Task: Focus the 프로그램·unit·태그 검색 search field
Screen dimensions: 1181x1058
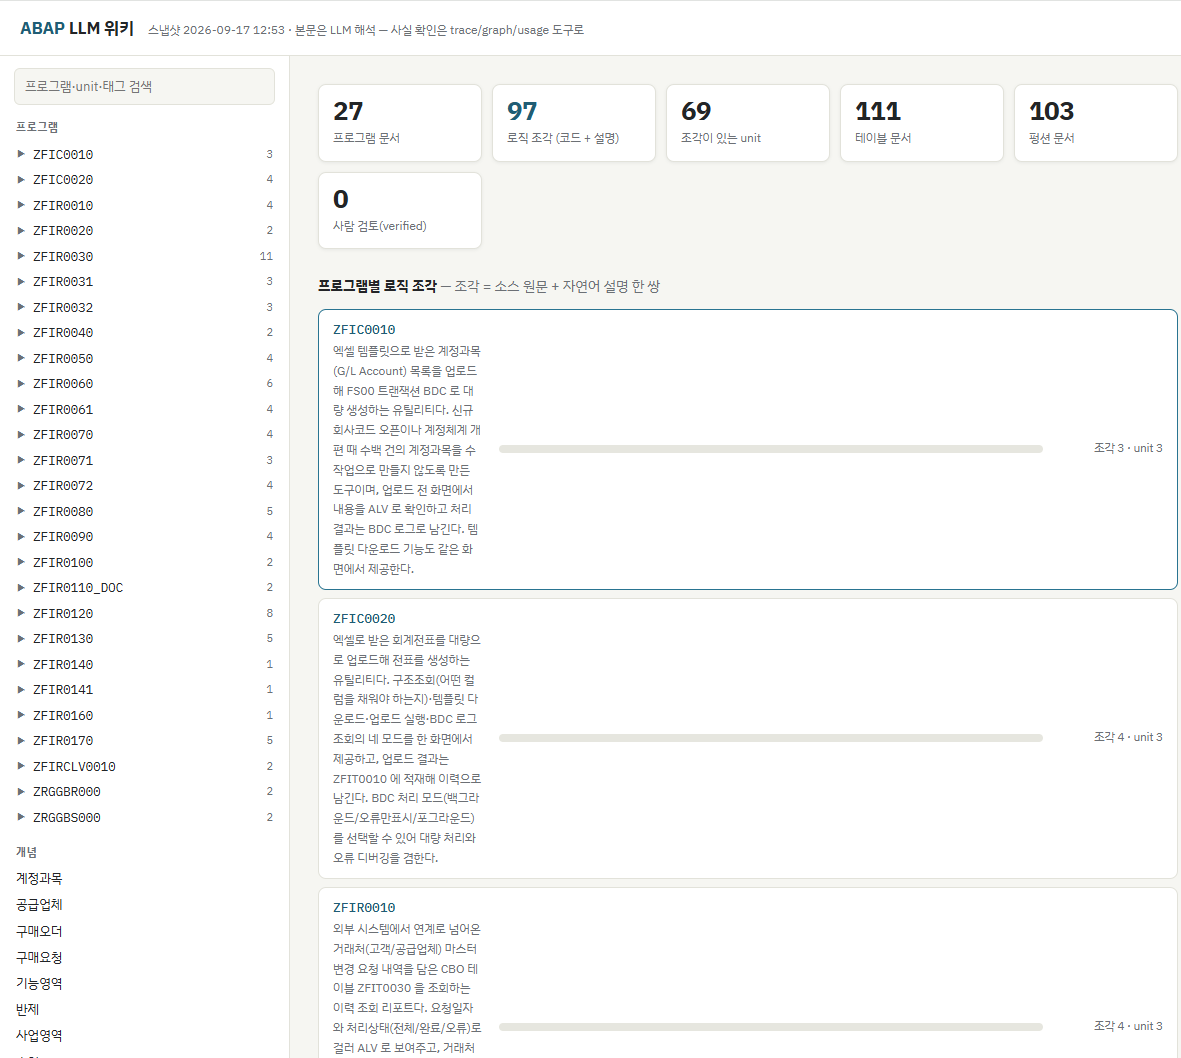Action: [x=144, y=87]
